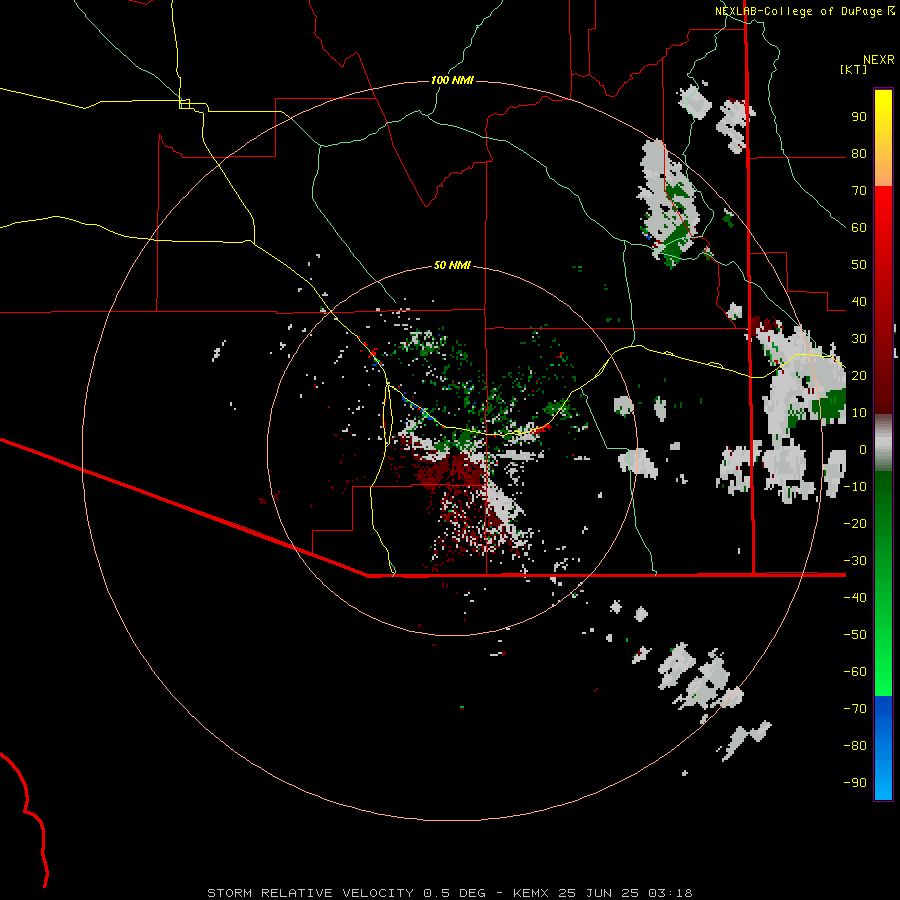Viewport: 900px width, 900px height.
Task: Click the 50 NMI range ring label
Action: click(452, 265)
